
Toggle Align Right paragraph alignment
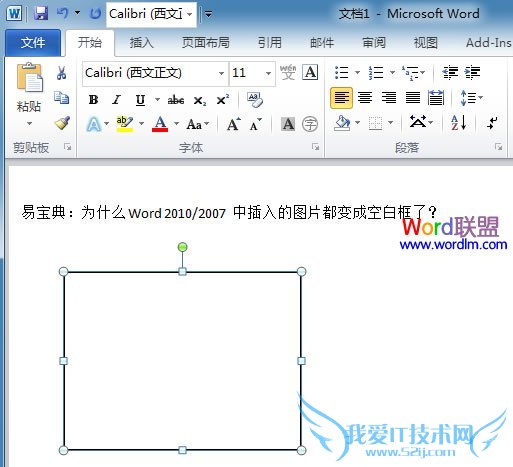tap(389, 98)
